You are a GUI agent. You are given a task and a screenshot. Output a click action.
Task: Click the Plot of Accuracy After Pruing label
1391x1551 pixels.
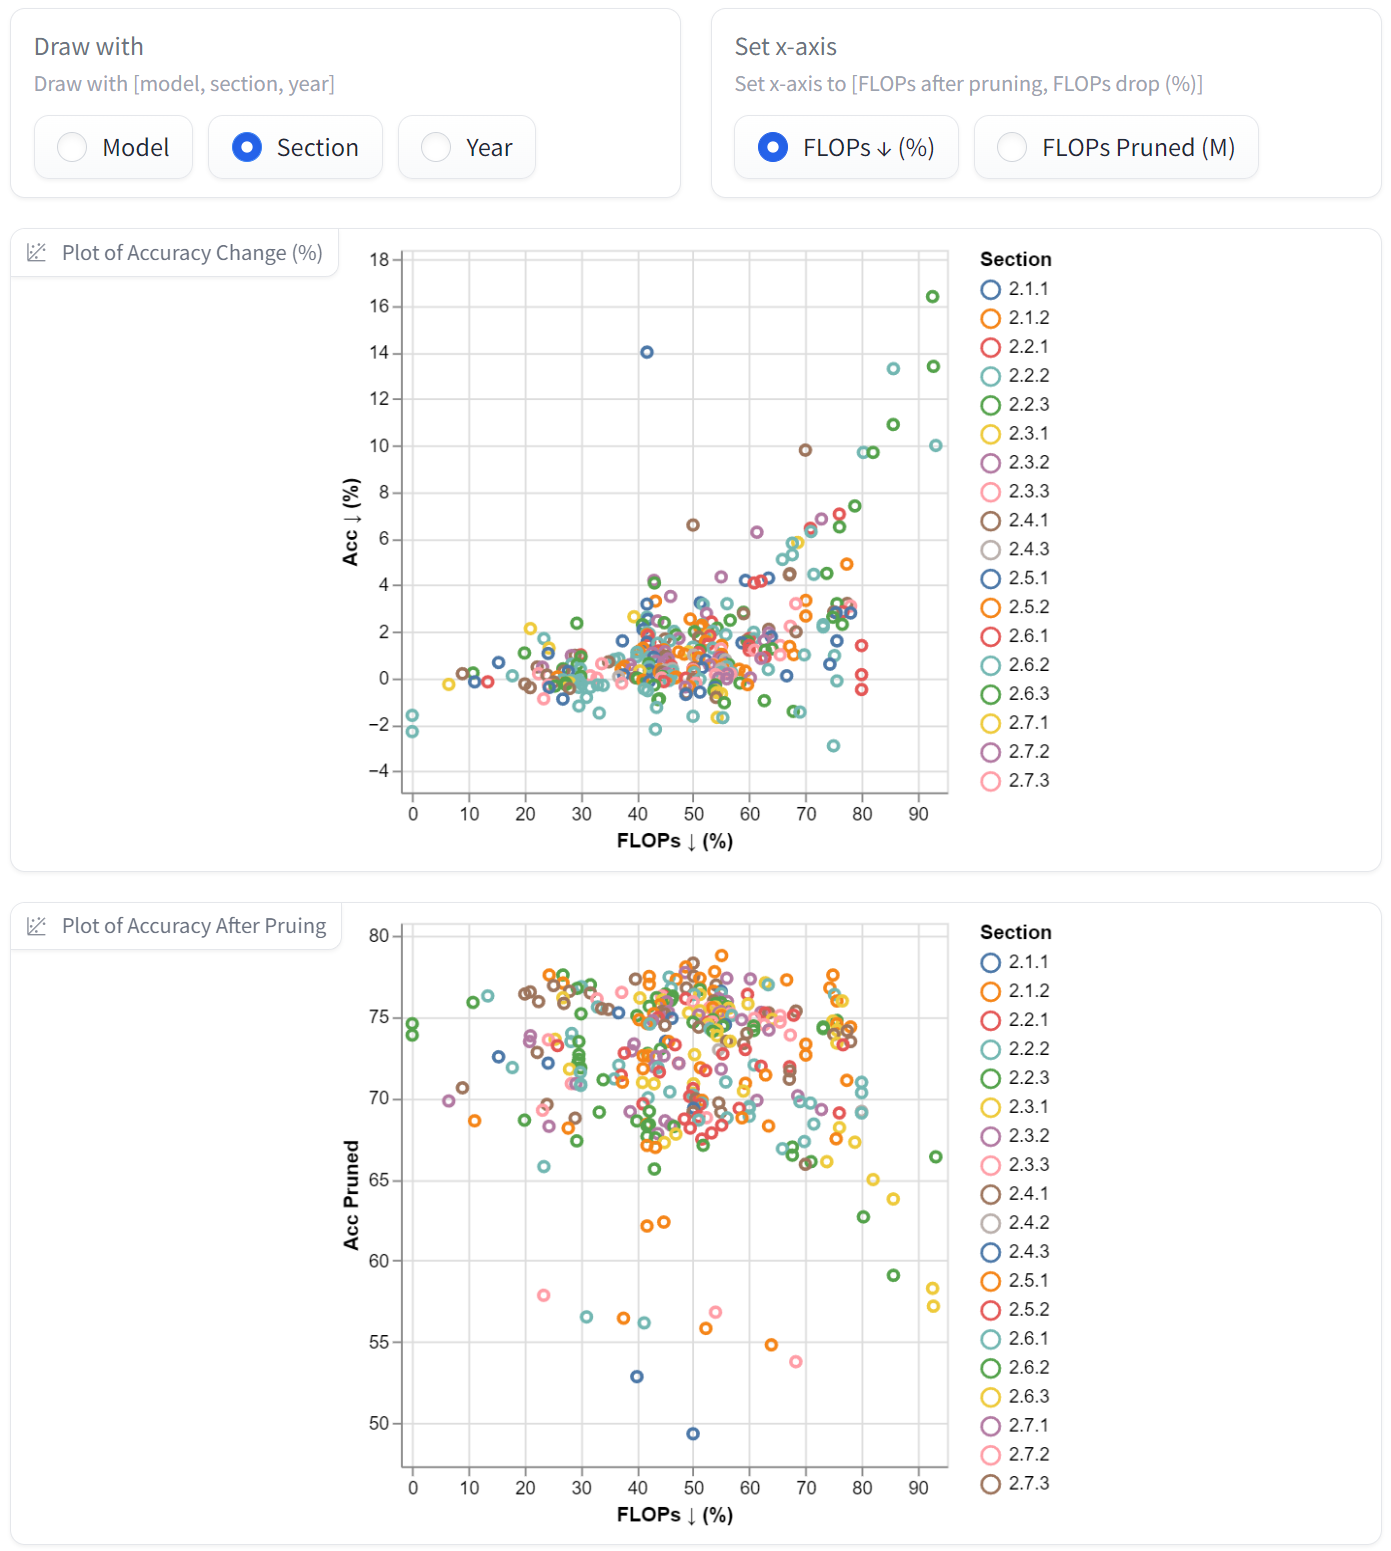pos(194,926)
